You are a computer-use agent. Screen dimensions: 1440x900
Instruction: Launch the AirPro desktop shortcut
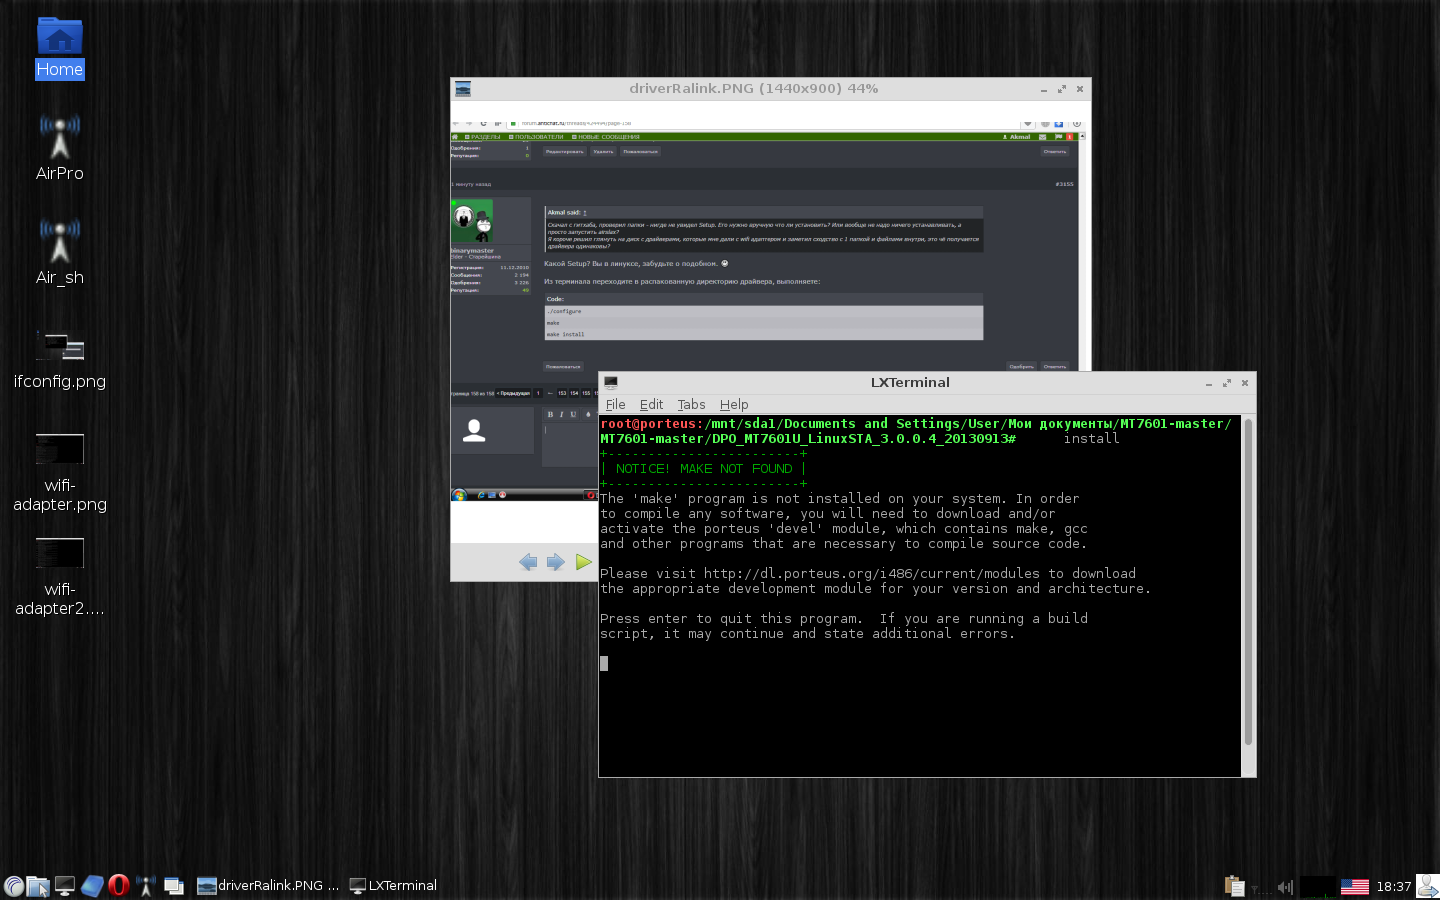pyautogui.click(x=60, y=148)
